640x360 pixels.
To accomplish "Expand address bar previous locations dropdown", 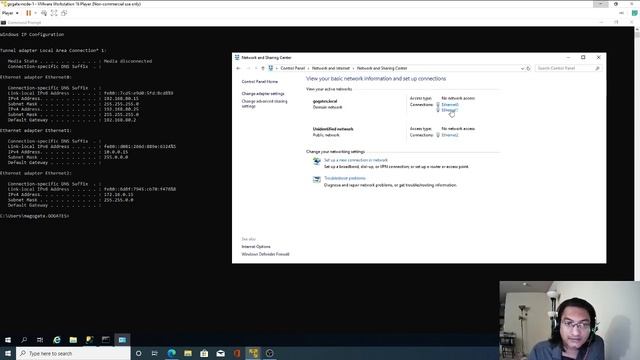I will click(522, 69).
